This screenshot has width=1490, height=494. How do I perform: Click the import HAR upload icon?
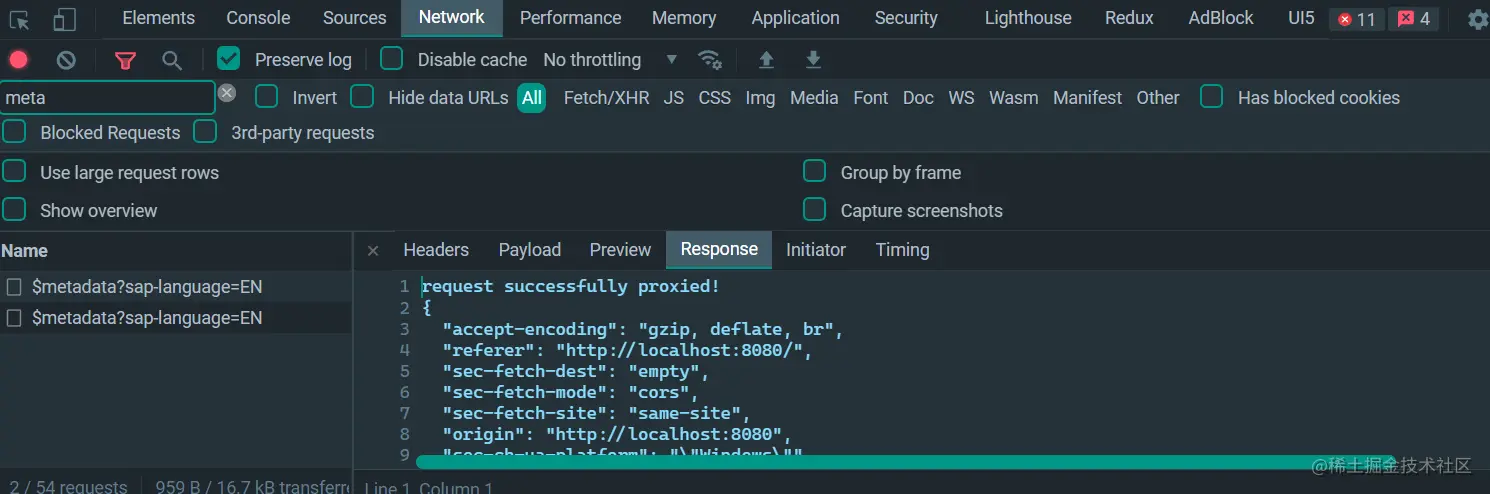[766, 60]
